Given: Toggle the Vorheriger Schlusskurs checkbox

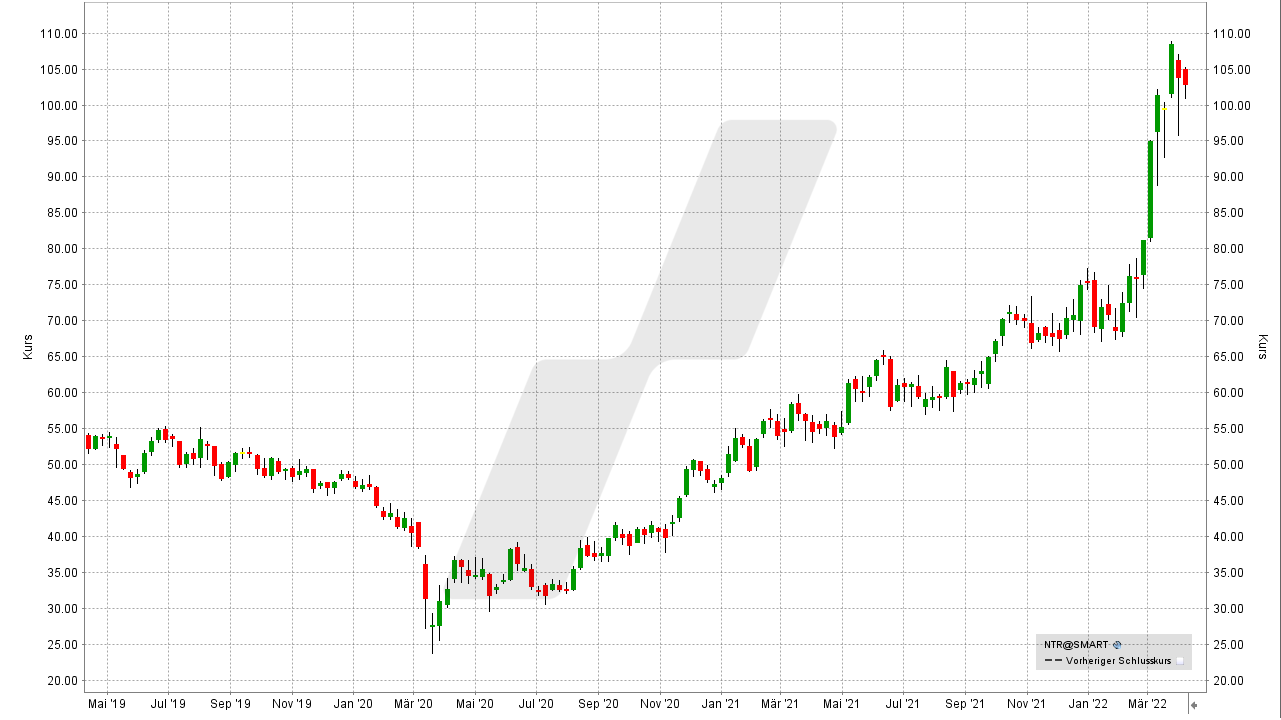Looking at the screenshot, I should [x=1180, y=661].
